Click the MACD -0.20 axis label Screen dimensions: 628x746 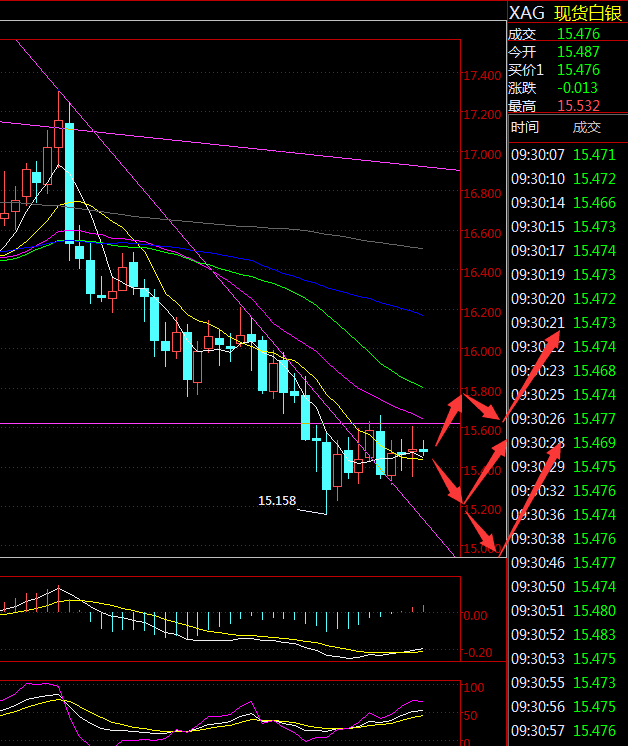pyautogui.click(x=478, y=652)
